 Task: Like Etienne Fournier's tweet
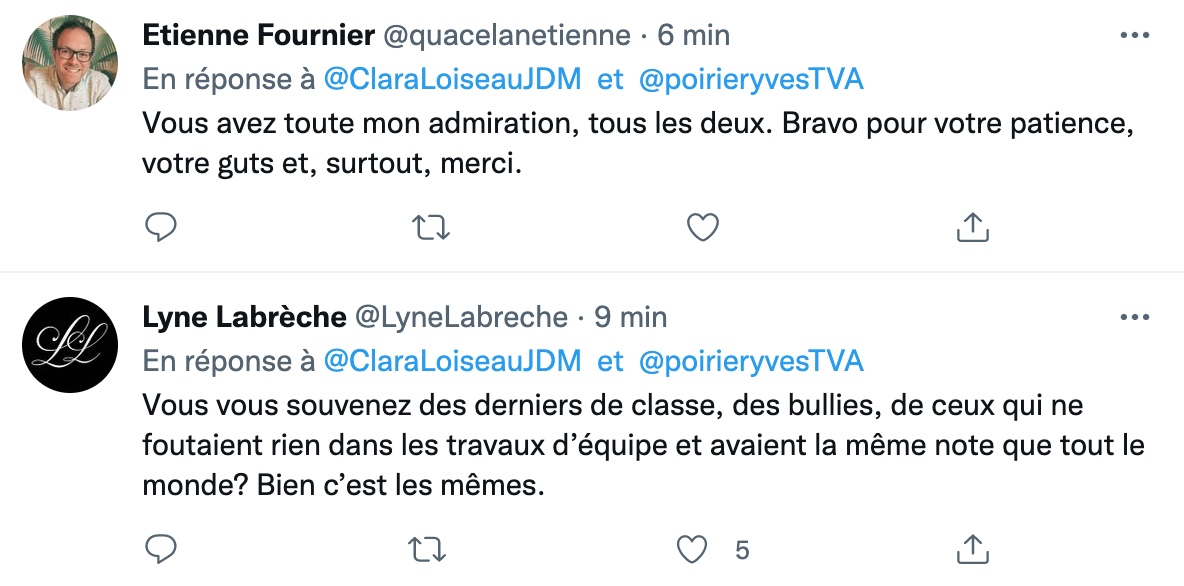click(702, 227)
